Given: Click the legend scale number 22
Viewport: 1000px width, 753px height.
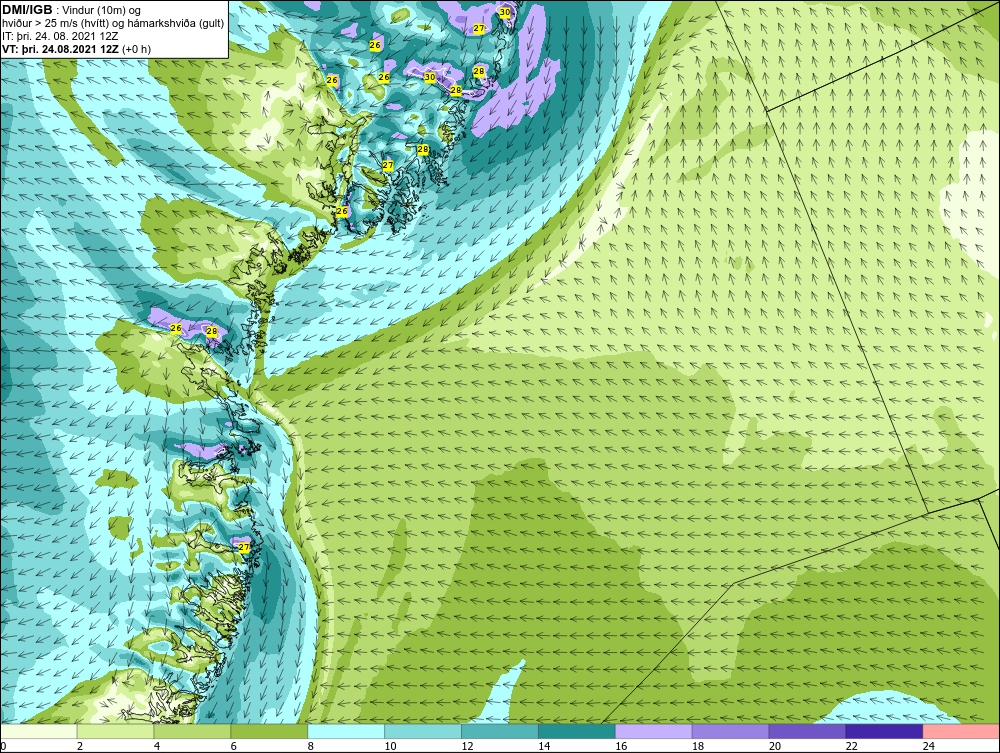Looking at the screenshot, I should 851,746.
